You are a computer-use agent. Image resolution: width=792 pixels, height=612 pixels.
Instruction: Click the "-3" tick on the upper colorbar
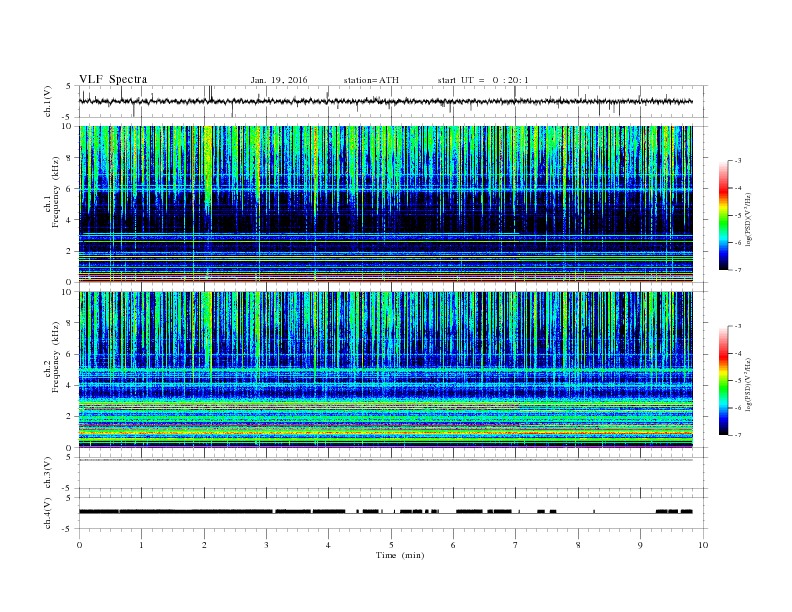738,161
